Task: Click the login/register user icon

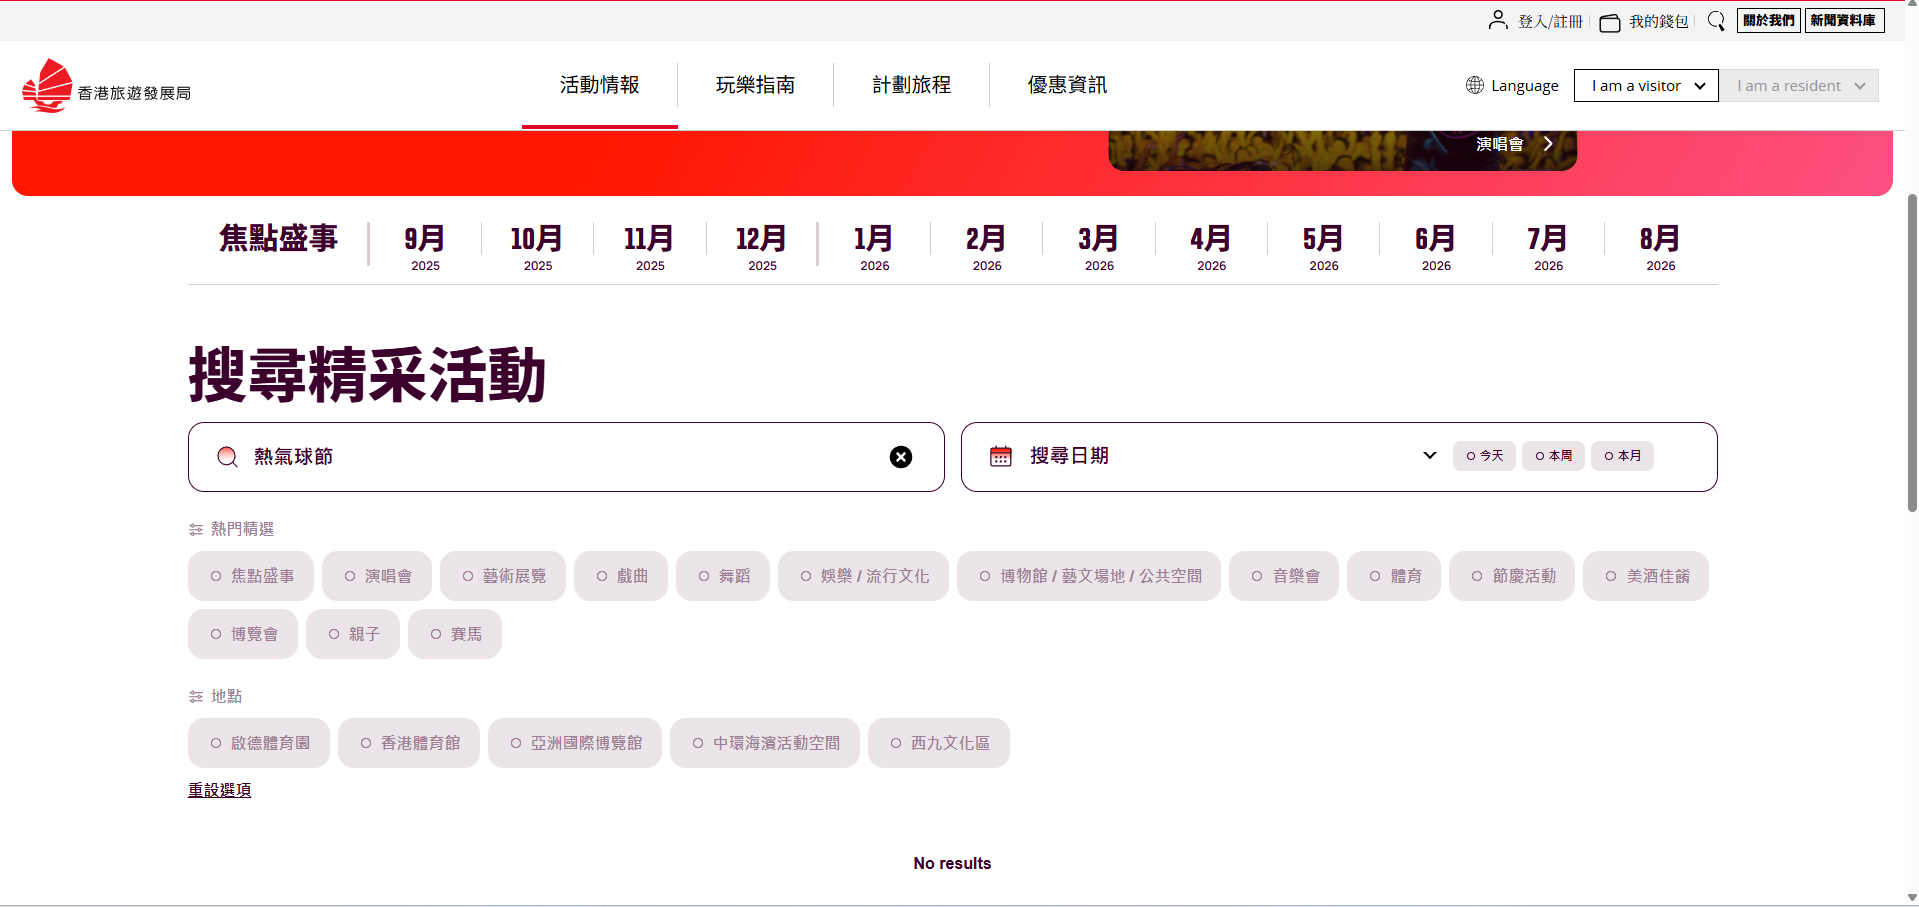Action: point(1497,20)
